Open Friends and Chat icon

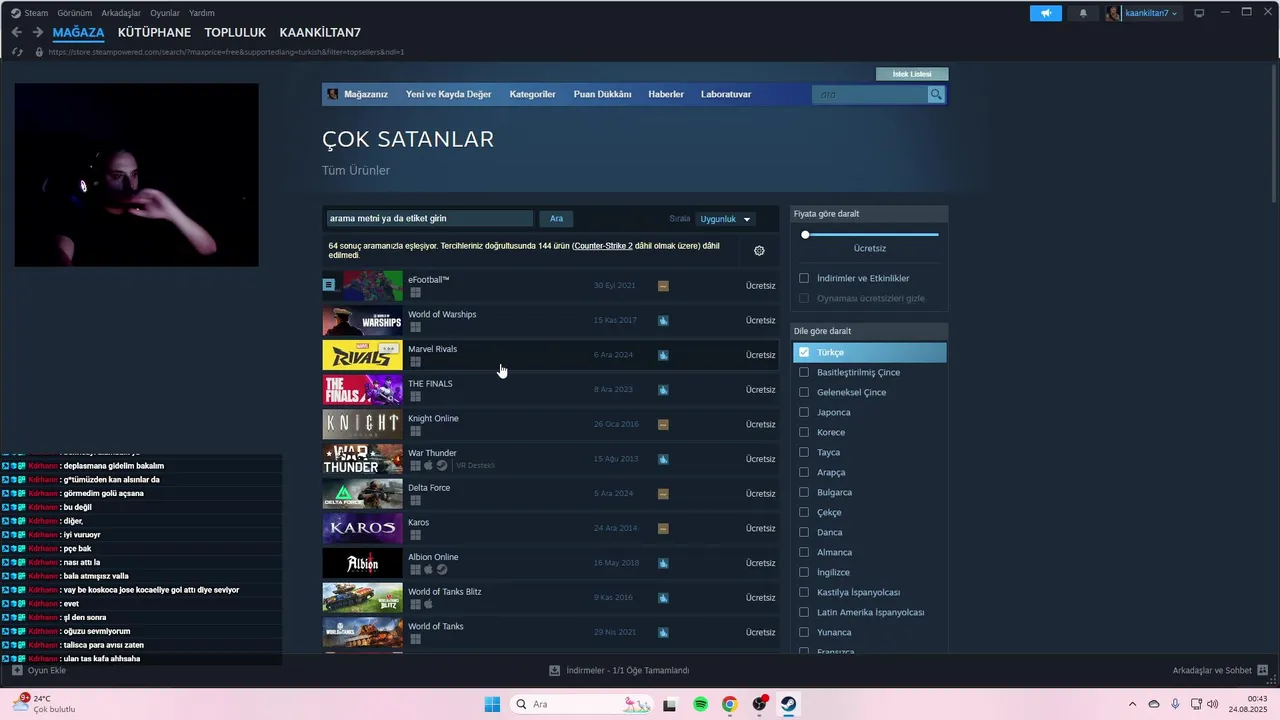coord(1263,670)
